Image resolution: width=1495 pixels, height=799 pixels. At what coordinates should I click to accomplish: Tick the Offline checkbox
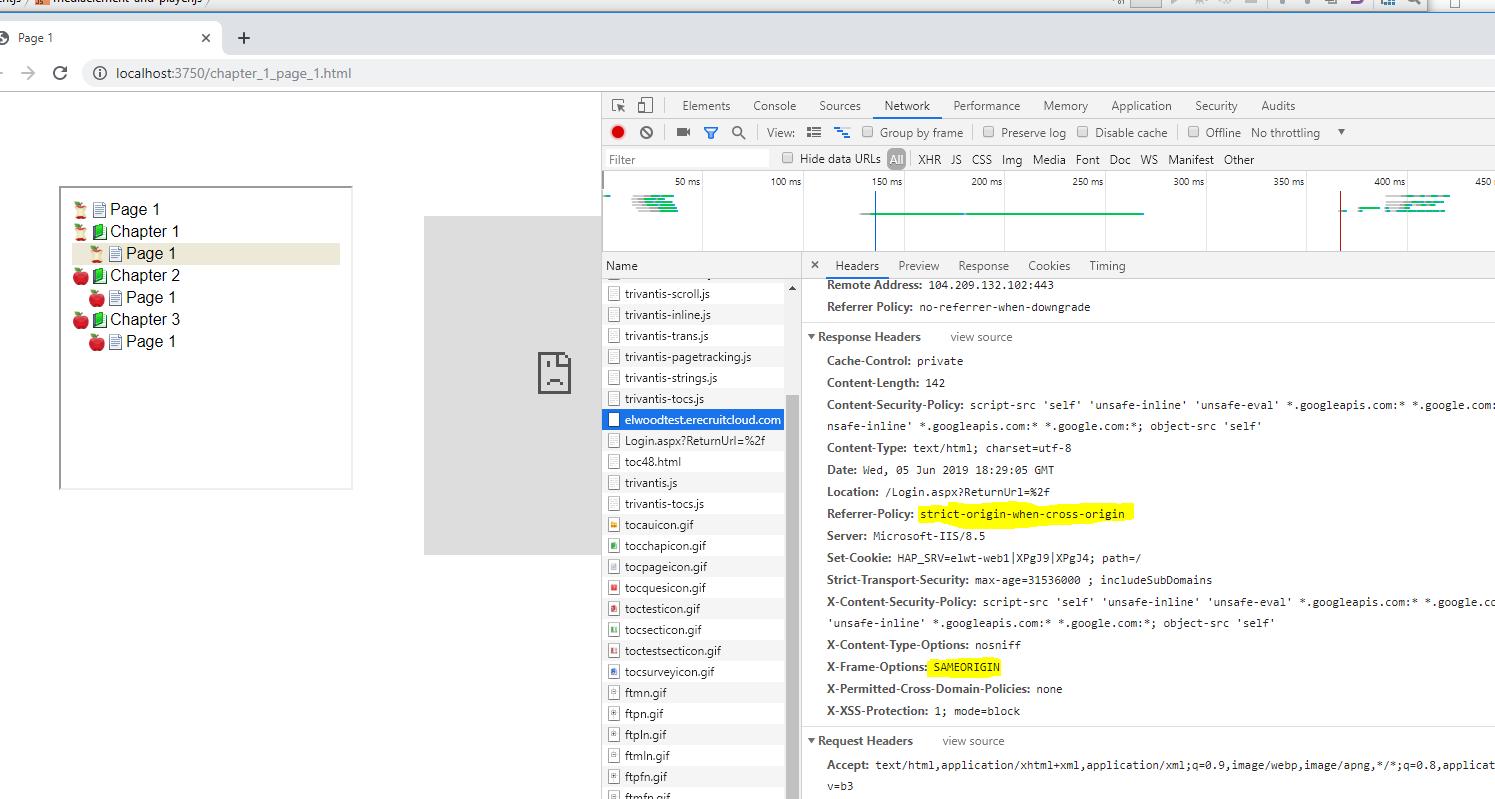point(1194,132)
